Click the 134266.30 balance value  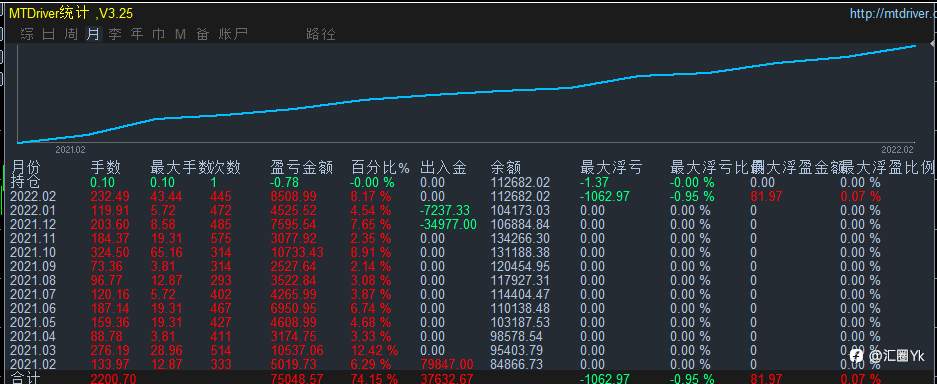(x=520, y=238)
